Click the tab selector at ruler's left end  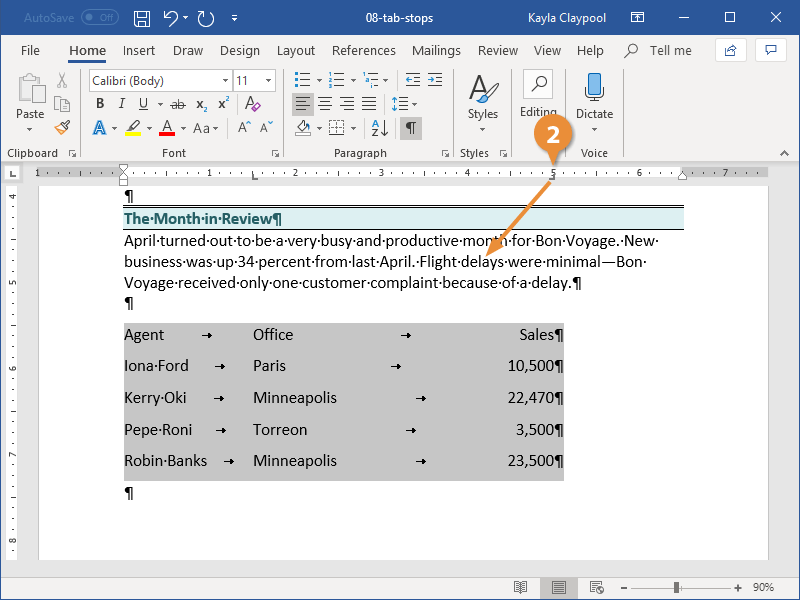click(13, 173)
